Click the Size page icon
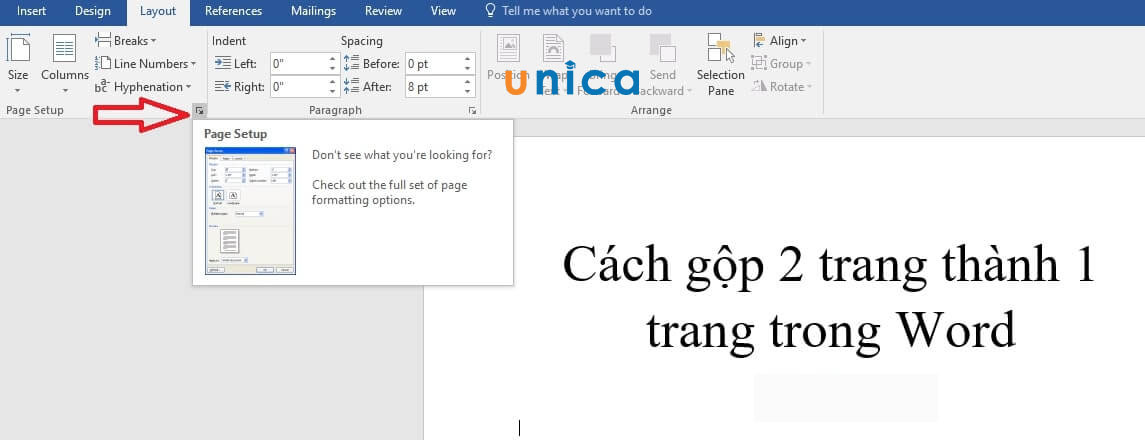The width and height of the screenshot is (1145, 440). (18, 47)
